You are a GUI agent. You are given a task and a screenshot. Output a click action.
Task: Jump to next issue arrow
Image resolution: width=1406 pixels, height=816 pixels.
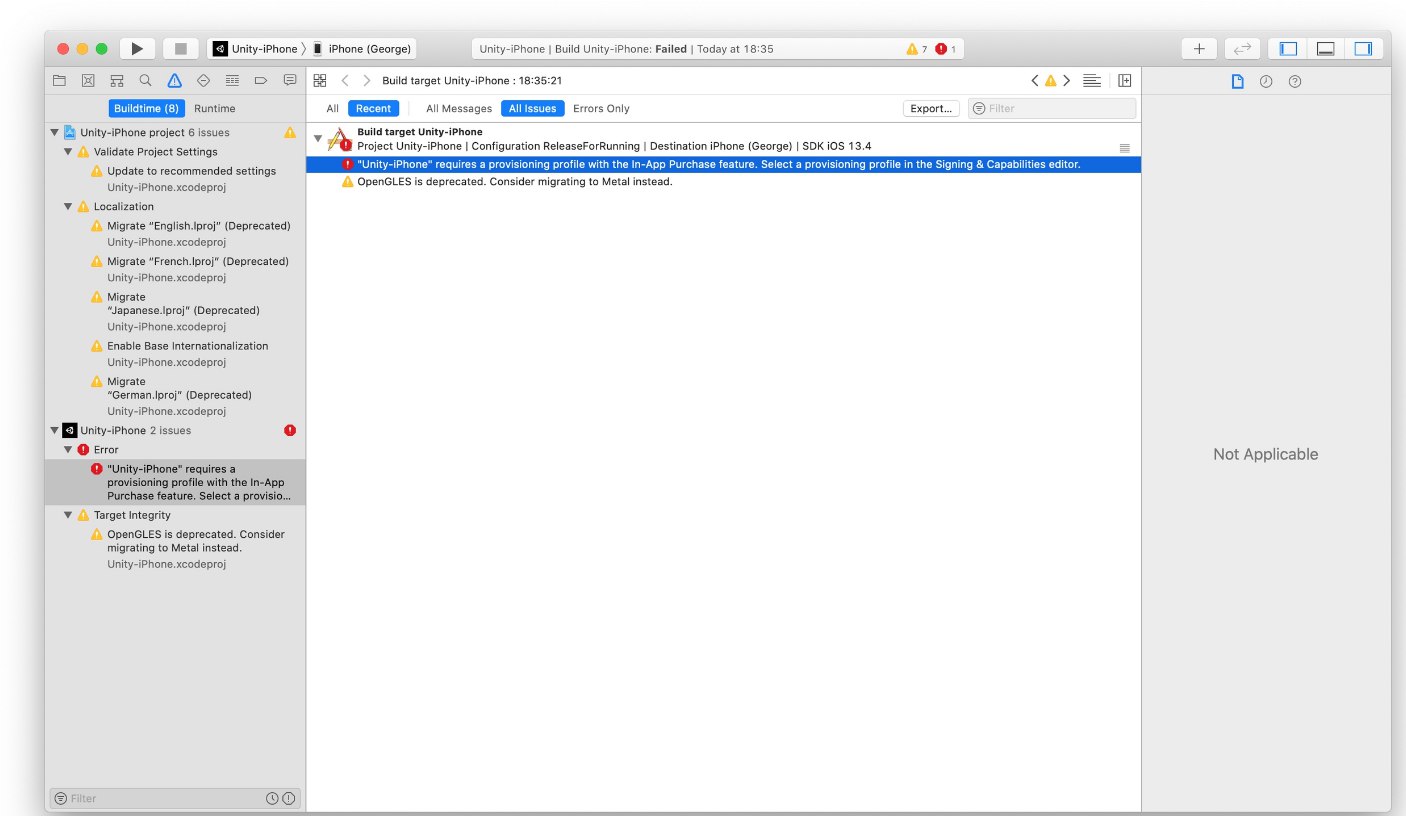1067,80
